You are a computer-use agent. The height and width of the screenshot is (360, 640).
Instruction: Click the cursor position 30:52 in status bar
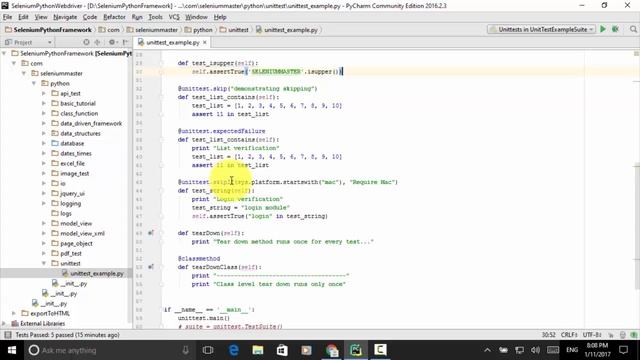coord(548,335)
